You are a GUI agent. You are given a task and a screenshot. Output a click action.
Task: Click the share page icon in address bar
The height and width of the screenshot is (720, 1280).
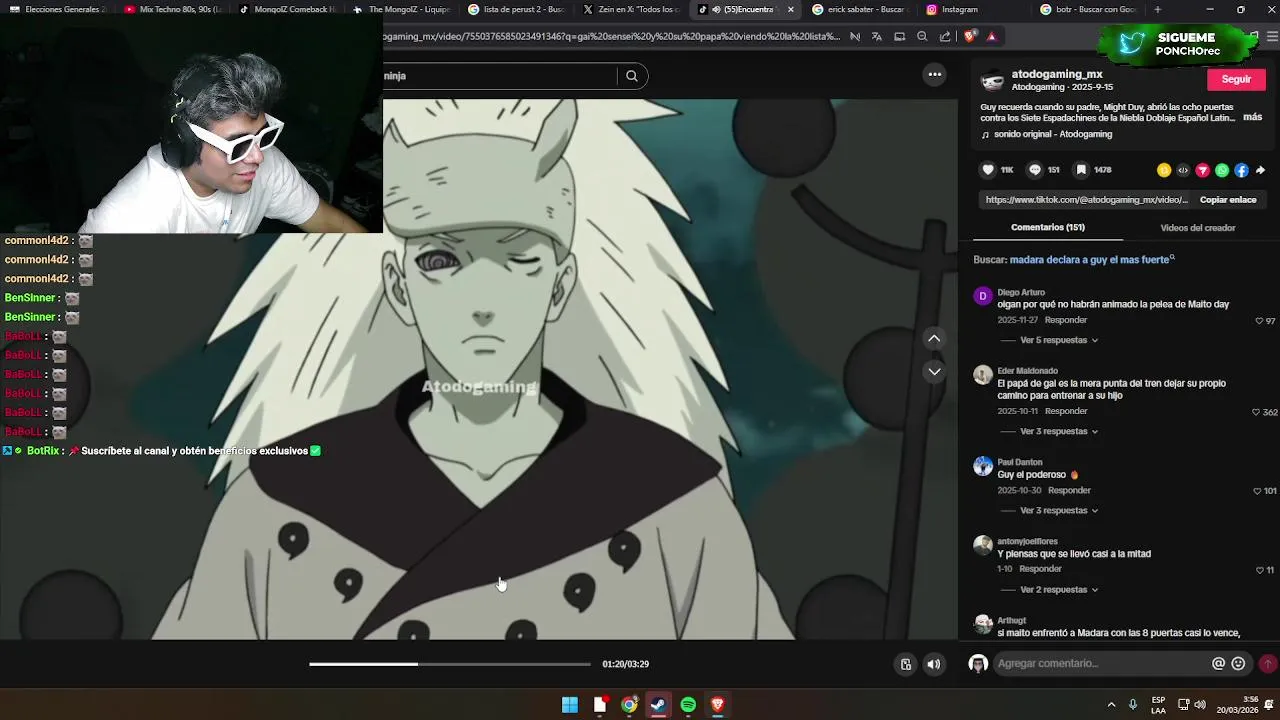pyautogui.click(x=945, y=36)
